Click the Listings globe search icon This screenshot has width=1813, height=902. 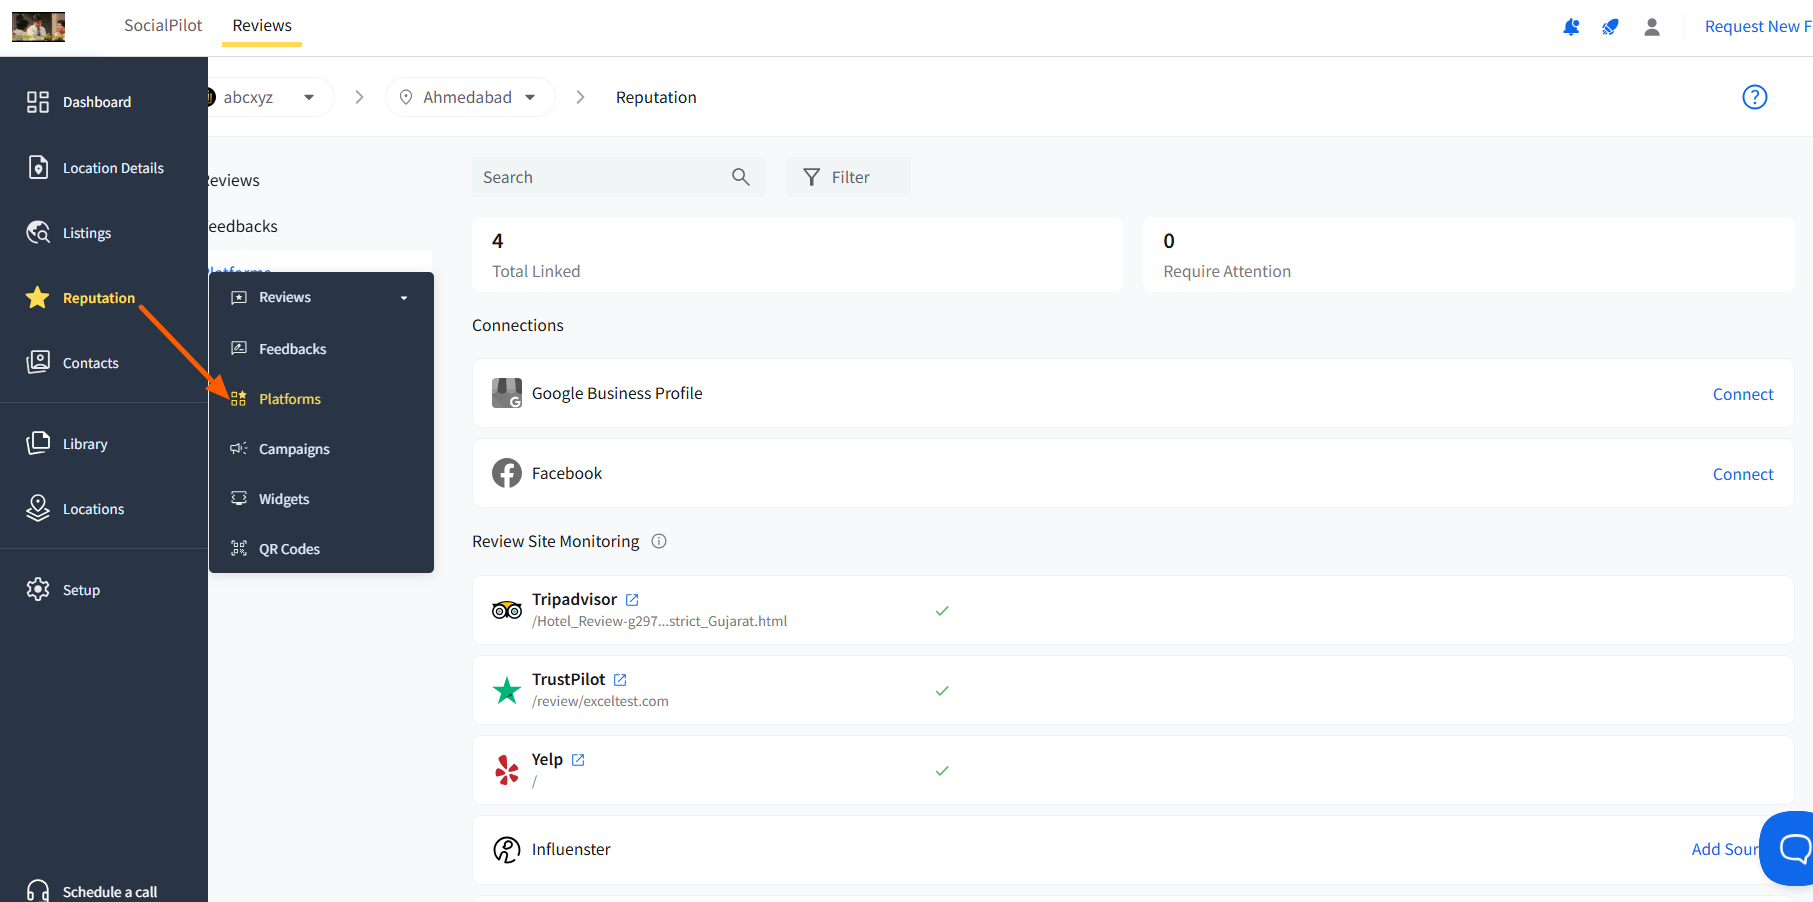point(38,232)
